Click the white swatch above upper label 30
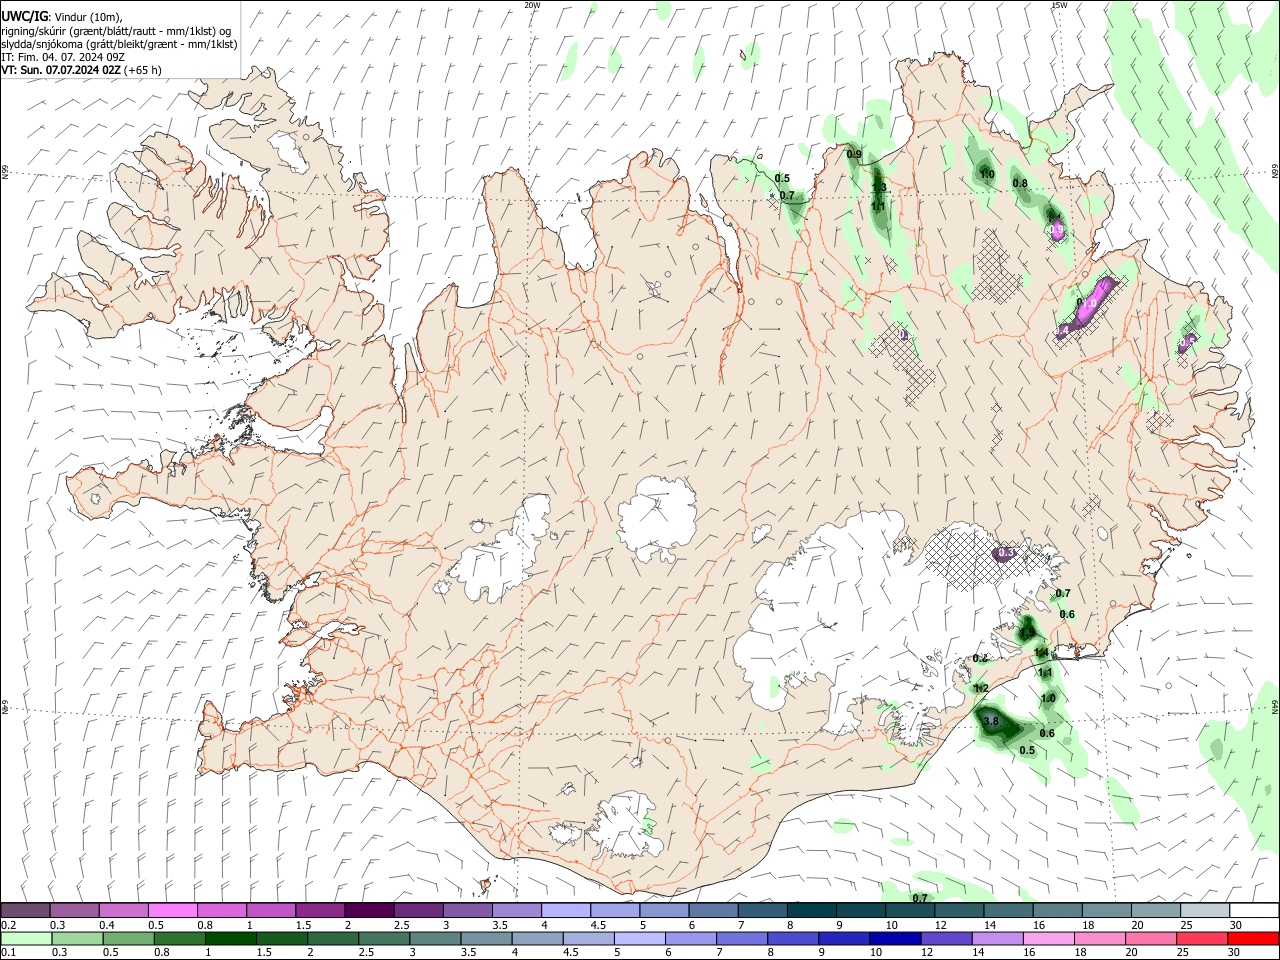1280x960 pixels. click(1255, 910)
